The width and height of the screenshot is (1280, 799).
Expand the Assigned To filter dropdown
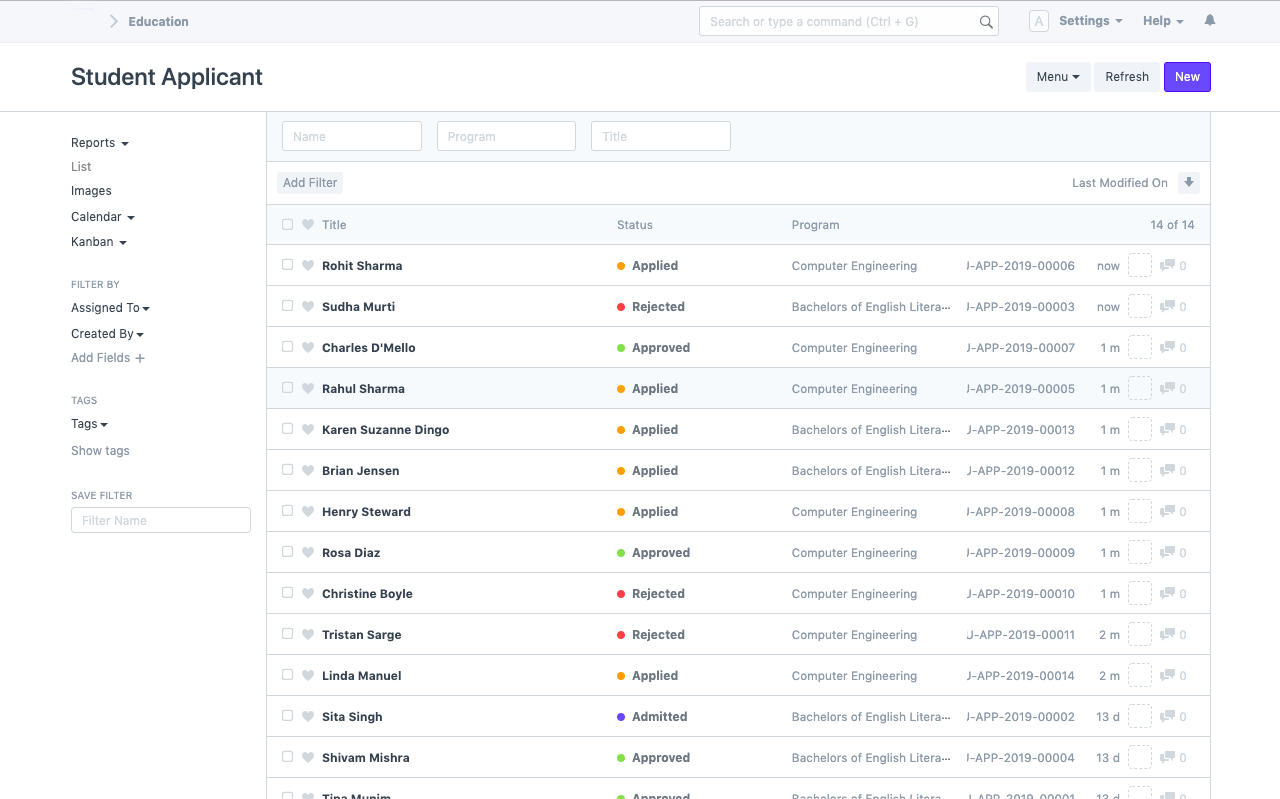[x=110, y=308]
